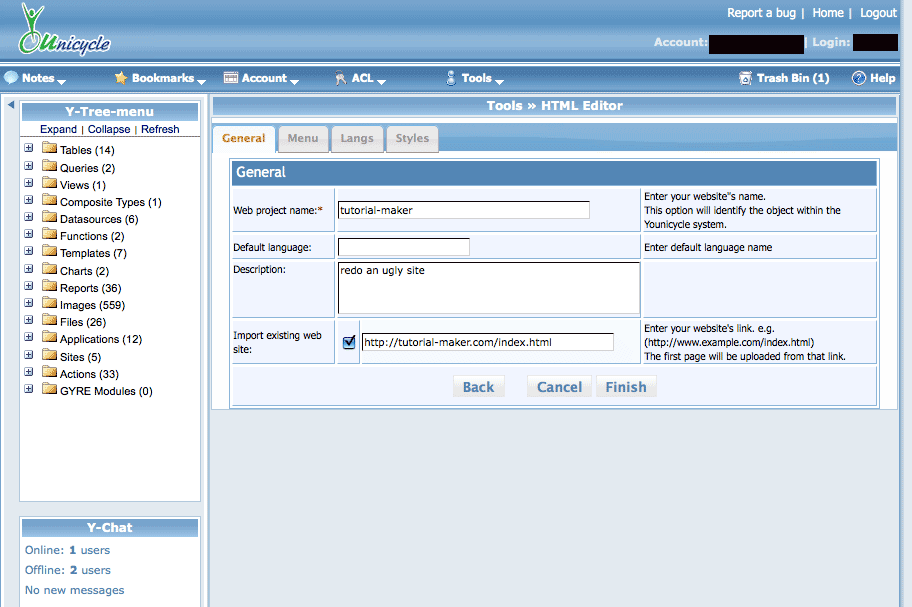This screenshot has height=607, width=912.
Task: Click the Notes speech bubble icon
Action: coord(11,78)
